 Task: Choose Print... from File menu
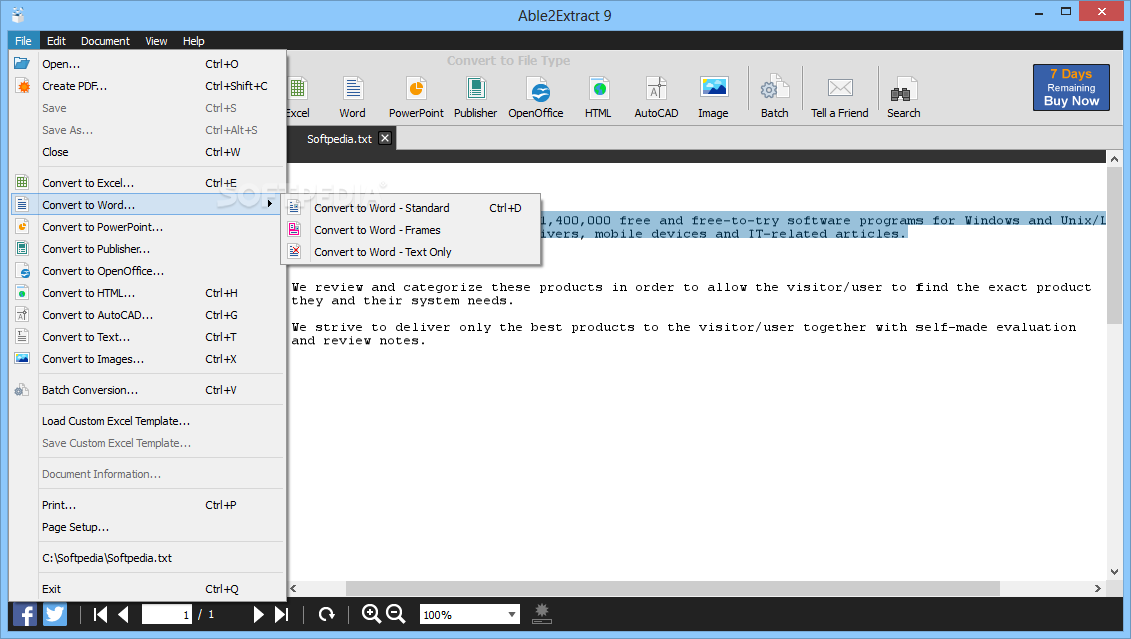148,505
